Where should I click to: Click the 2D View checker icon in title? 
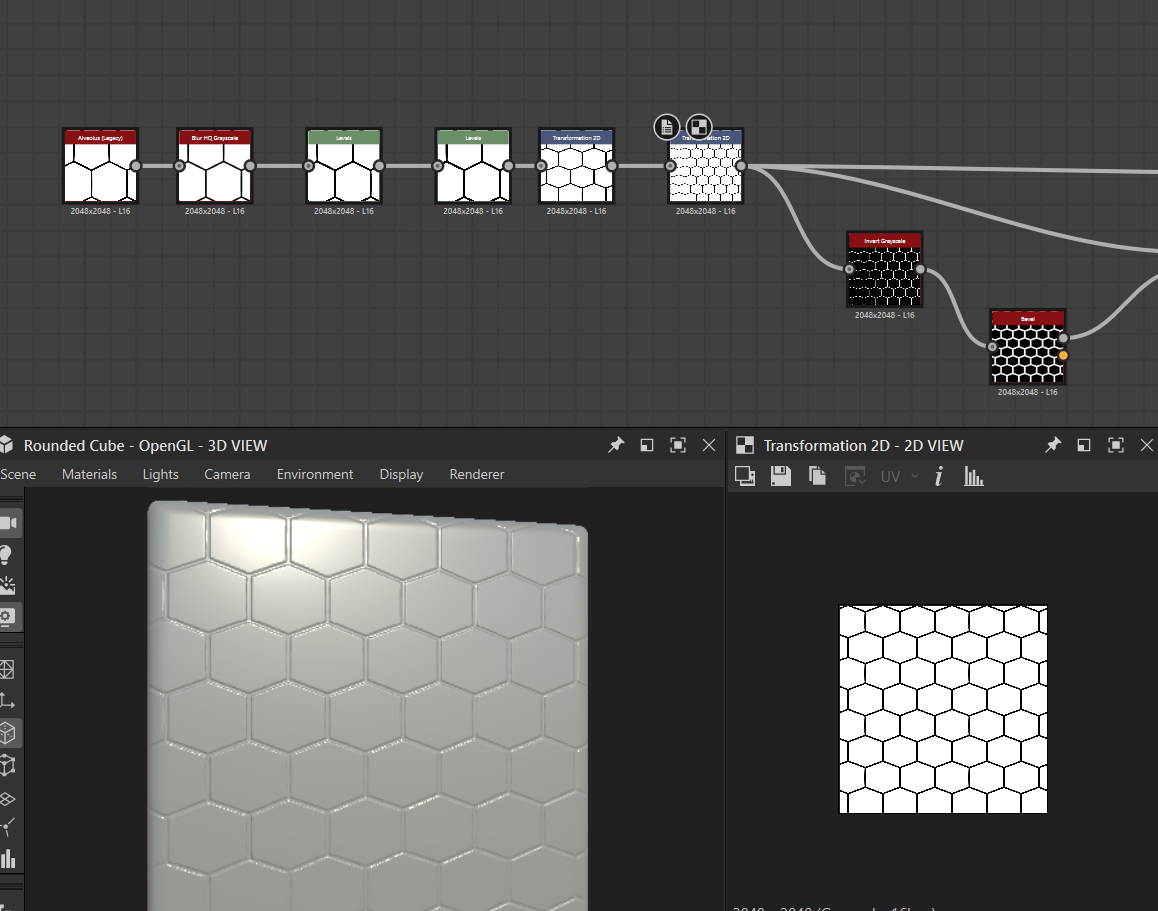[x=745, y=445]
